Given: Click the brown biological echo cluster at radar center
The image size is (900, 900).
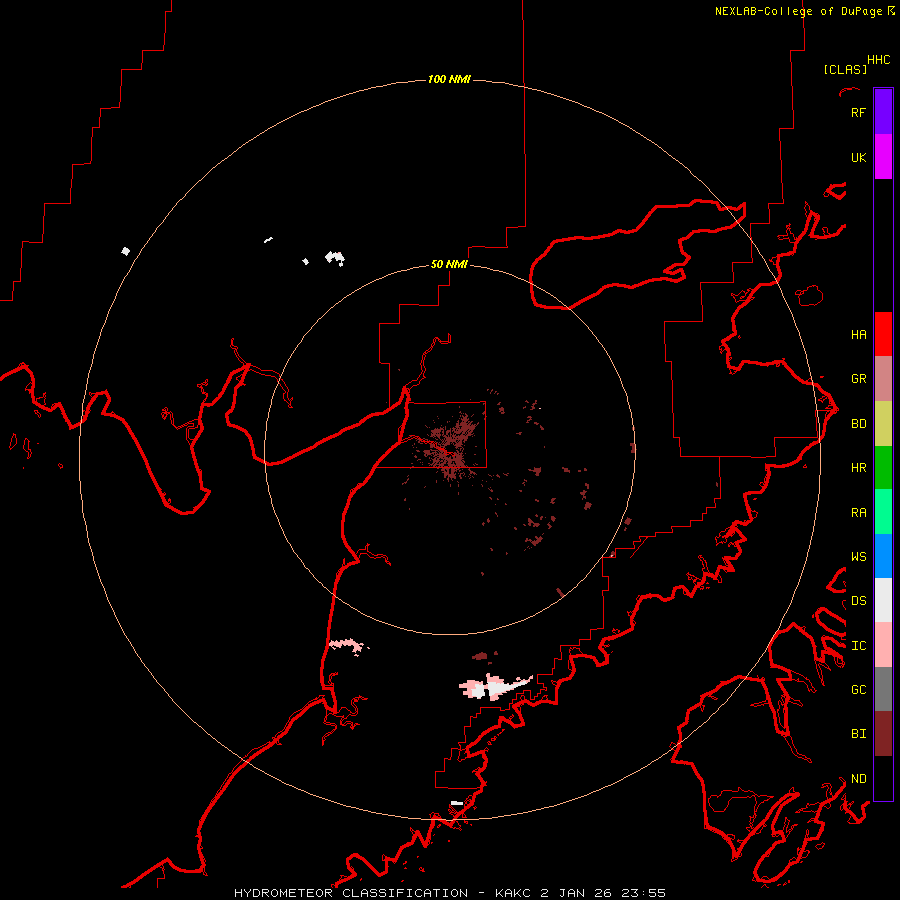Looking at the screenshot, I should point(453,447).
